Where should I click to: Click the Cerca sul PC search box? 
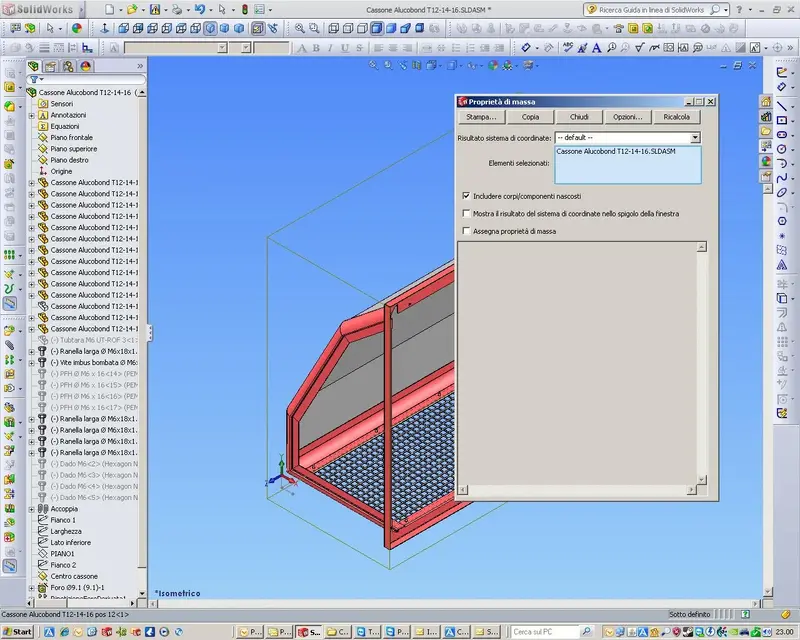point(544,632)
